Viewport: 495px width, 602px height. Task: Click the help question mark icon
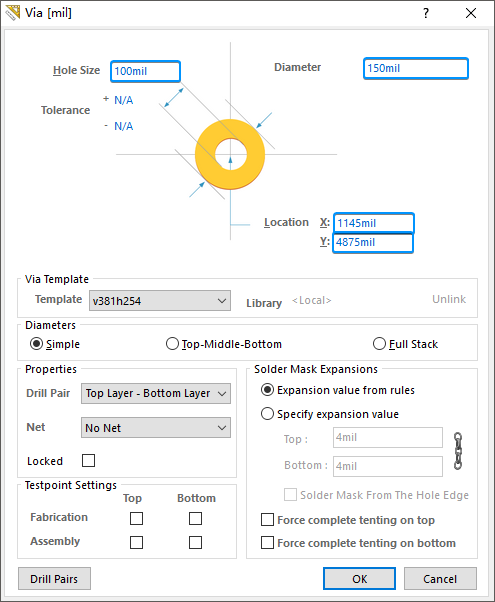click(x=426, y=13)
